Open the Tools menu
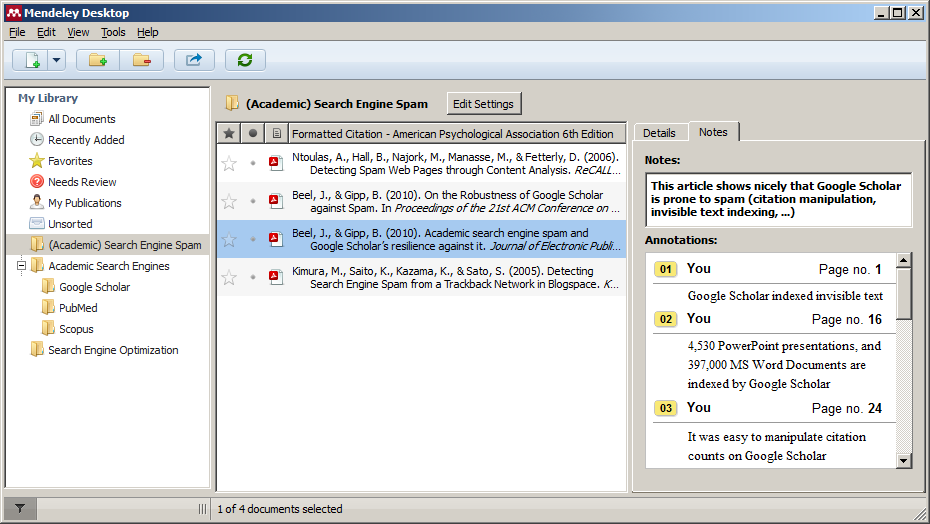930x524 pixels. [x=113, y=32]
